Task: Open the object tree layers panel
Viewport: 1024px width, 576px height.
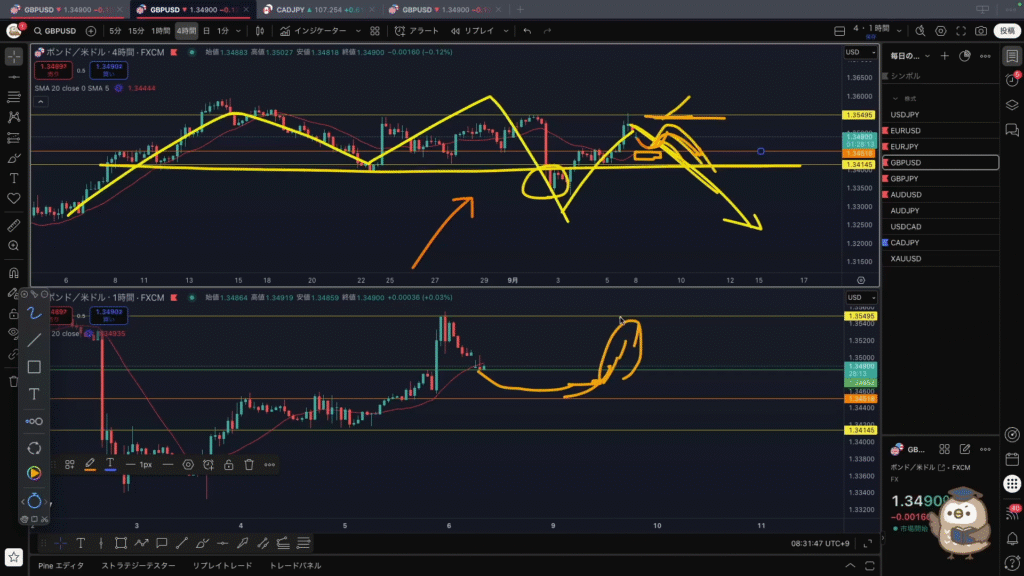Action: pos(1012,104)
